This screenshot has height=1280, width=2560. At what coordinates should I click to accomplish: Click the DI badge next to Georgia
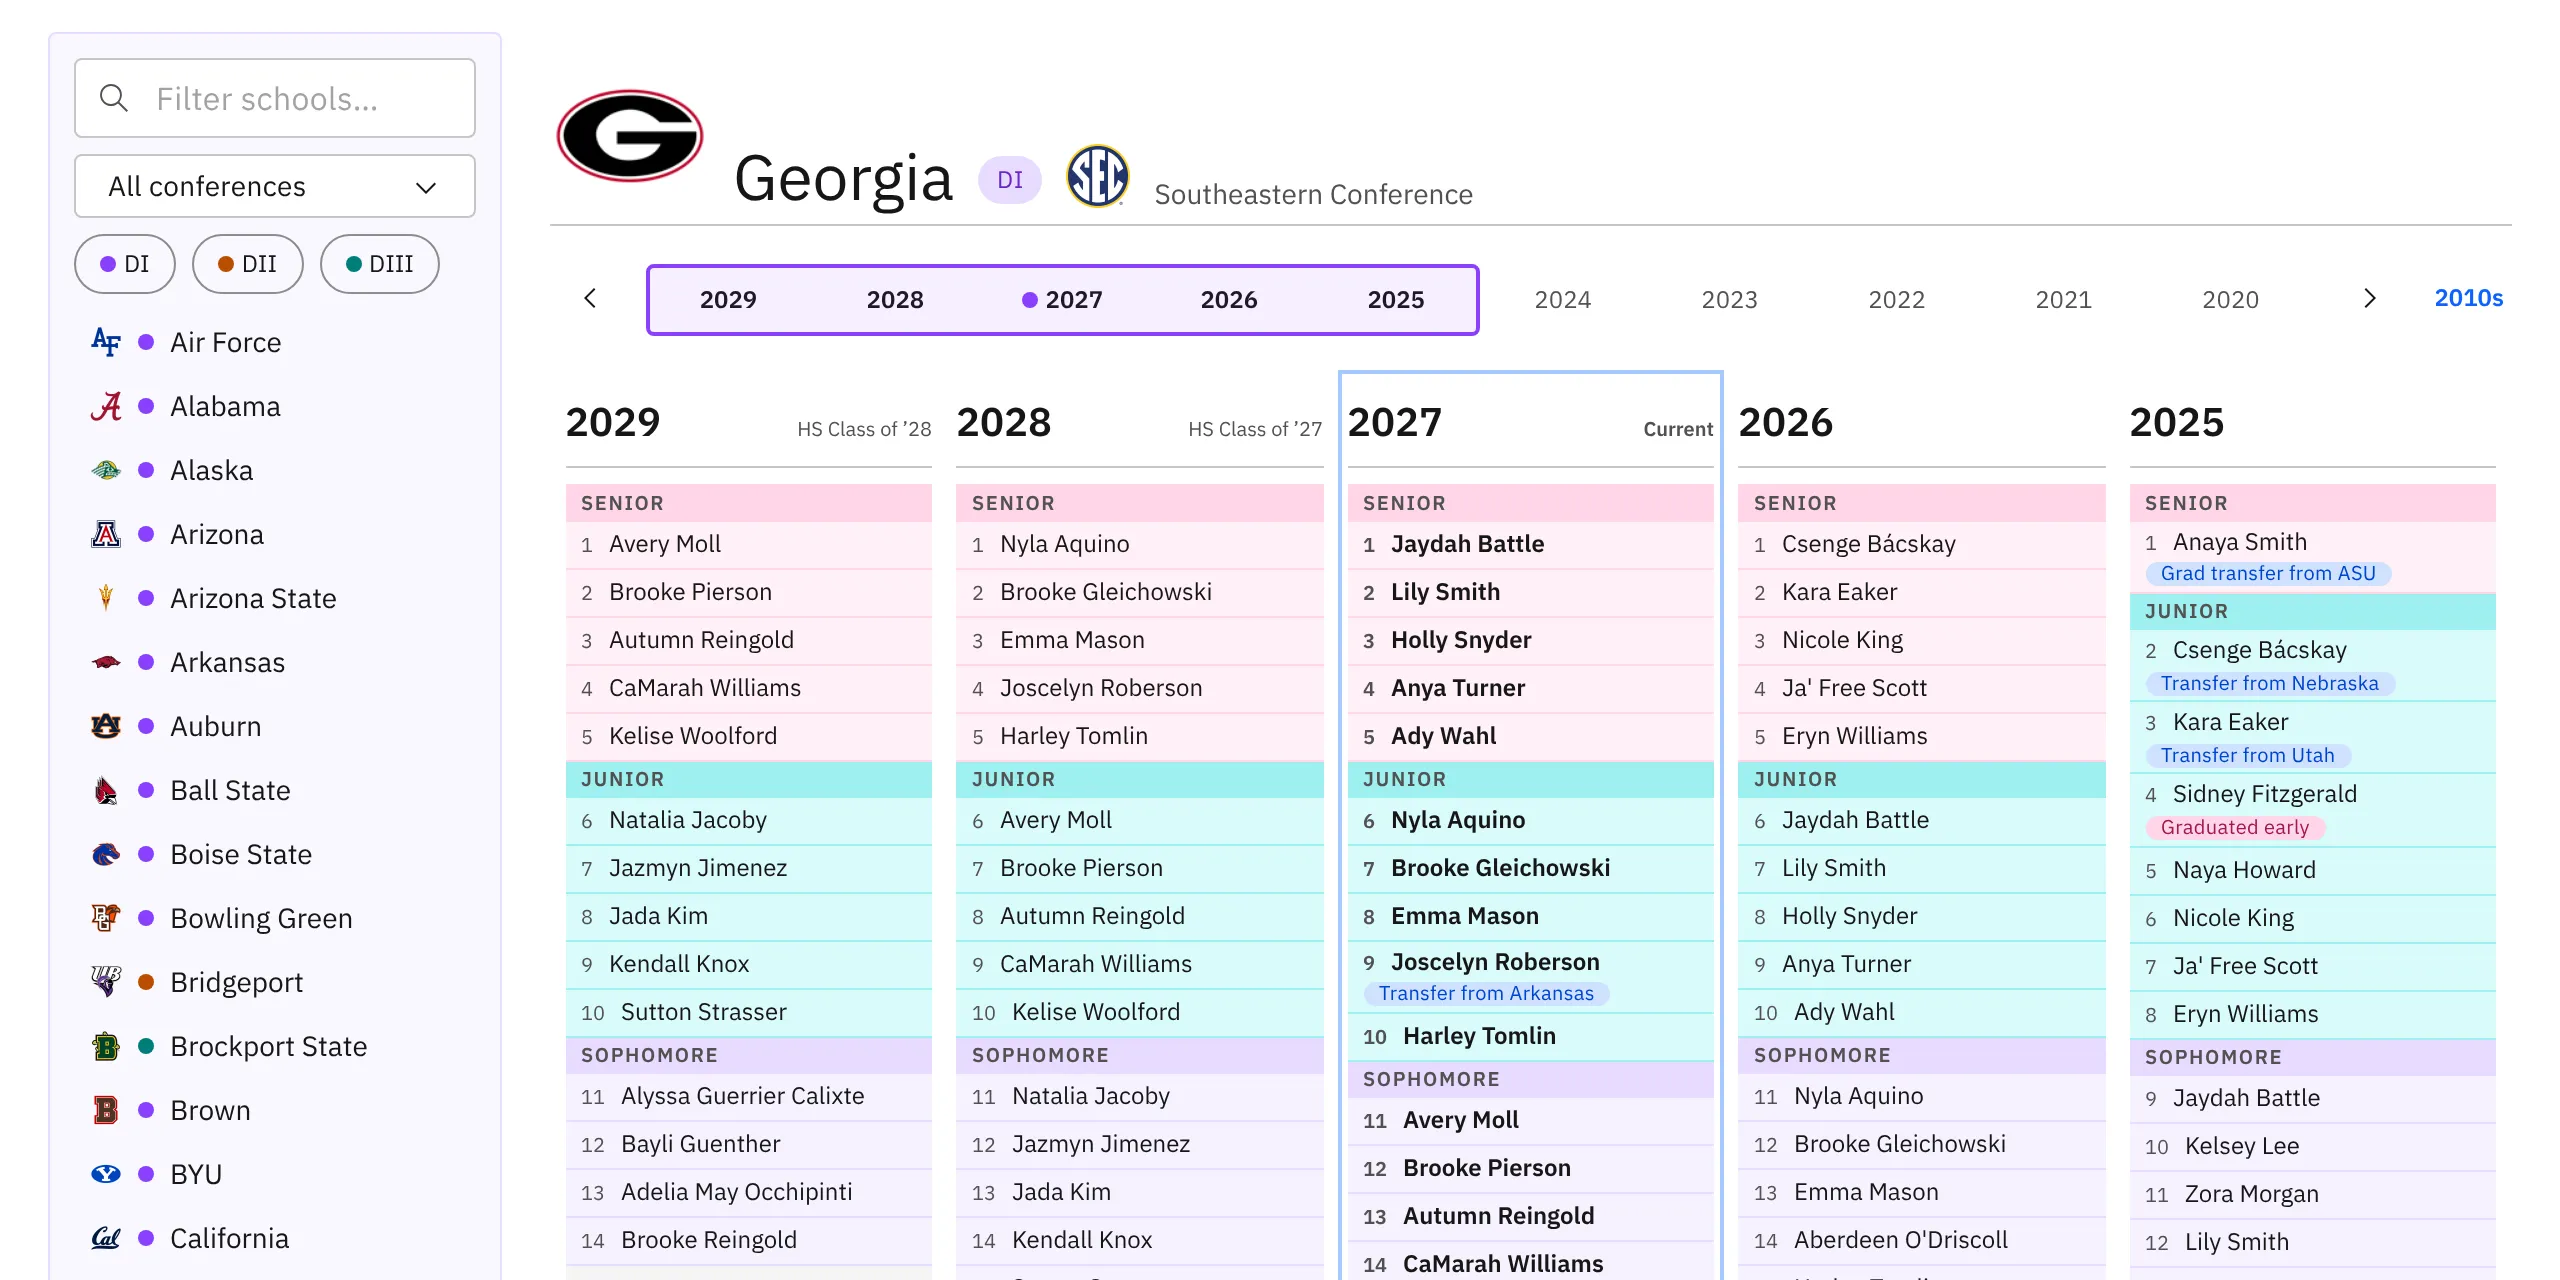pos(1010,180)
